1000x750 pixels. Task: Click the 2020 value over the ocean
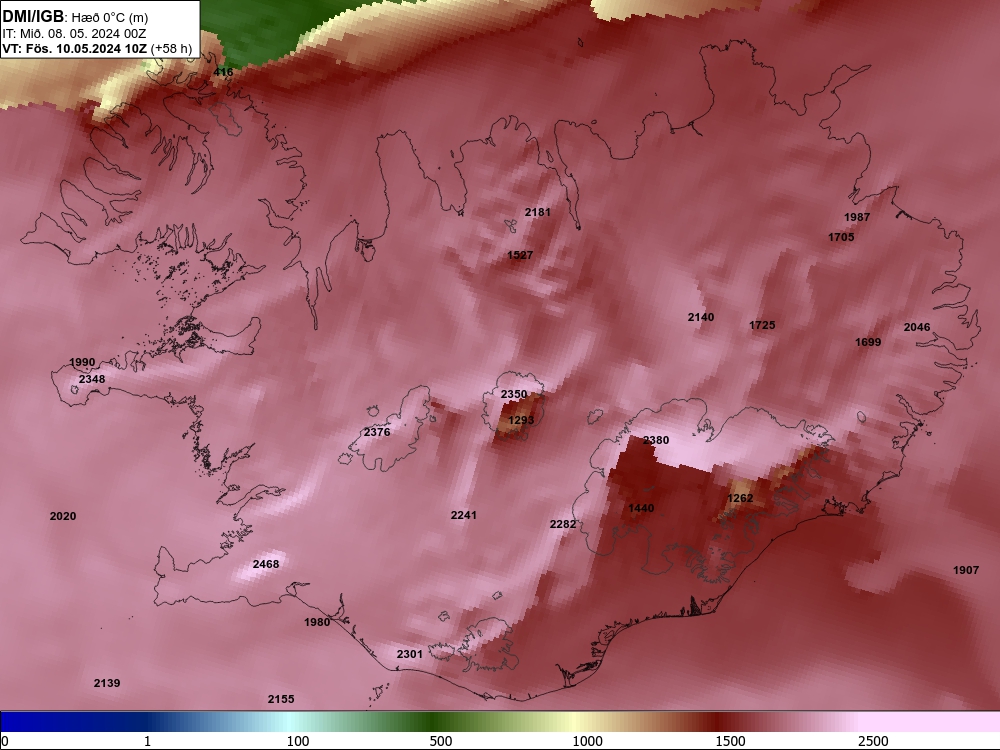pos(63,517)
